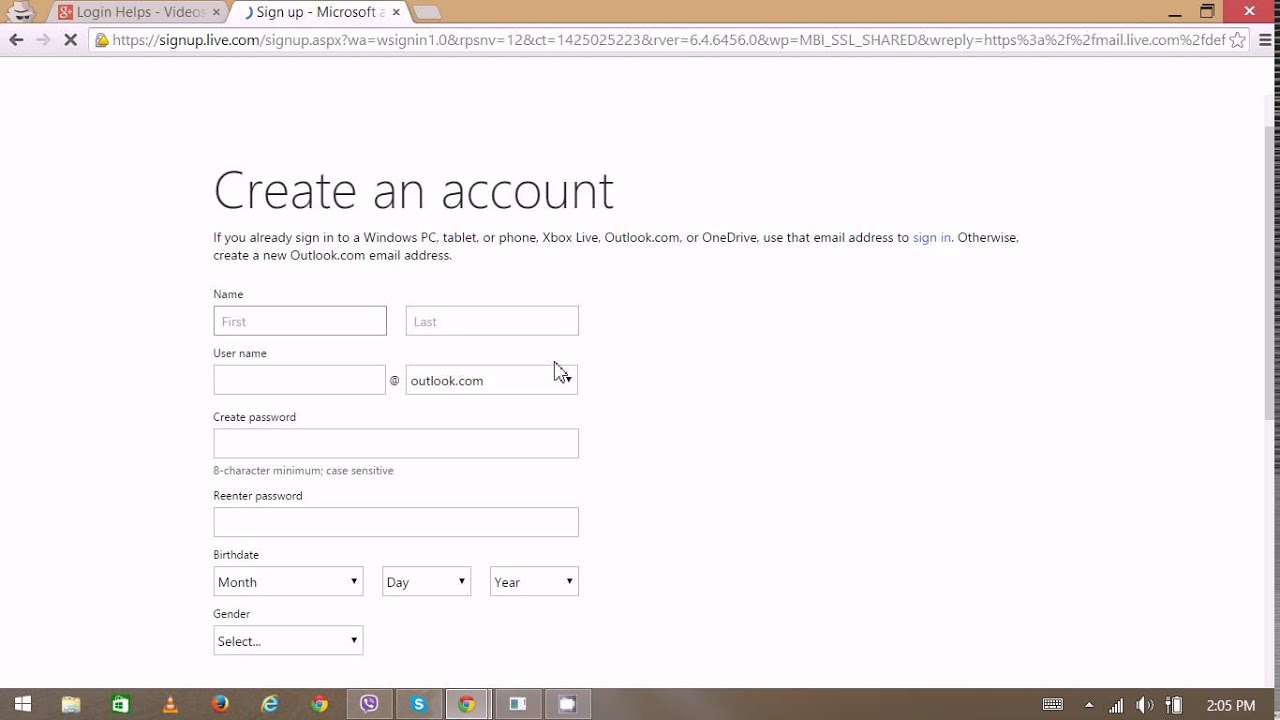Click the 2:05 PM taskbar clock
1280x720 pixels.
coord(1231,705)
